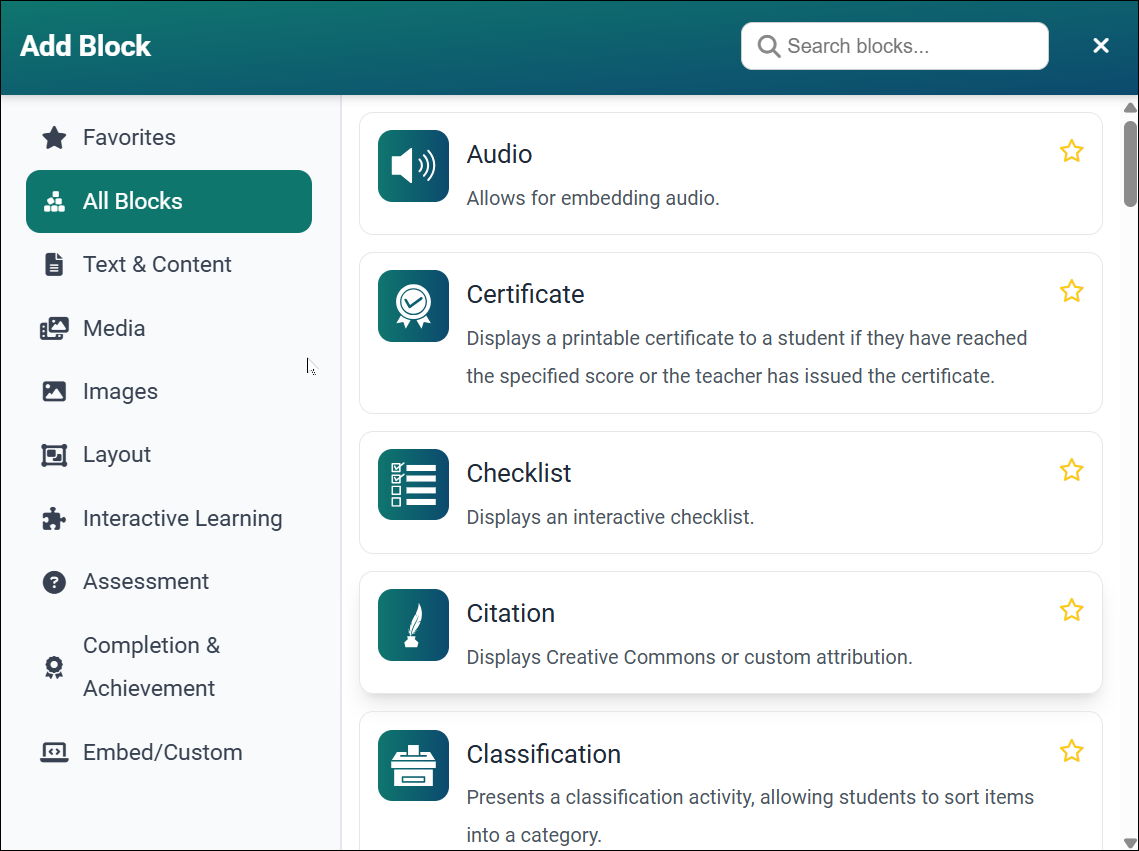Select the All Blocks category
Image resolution: width=1139 pixels, height=851 pixels.
169,201
